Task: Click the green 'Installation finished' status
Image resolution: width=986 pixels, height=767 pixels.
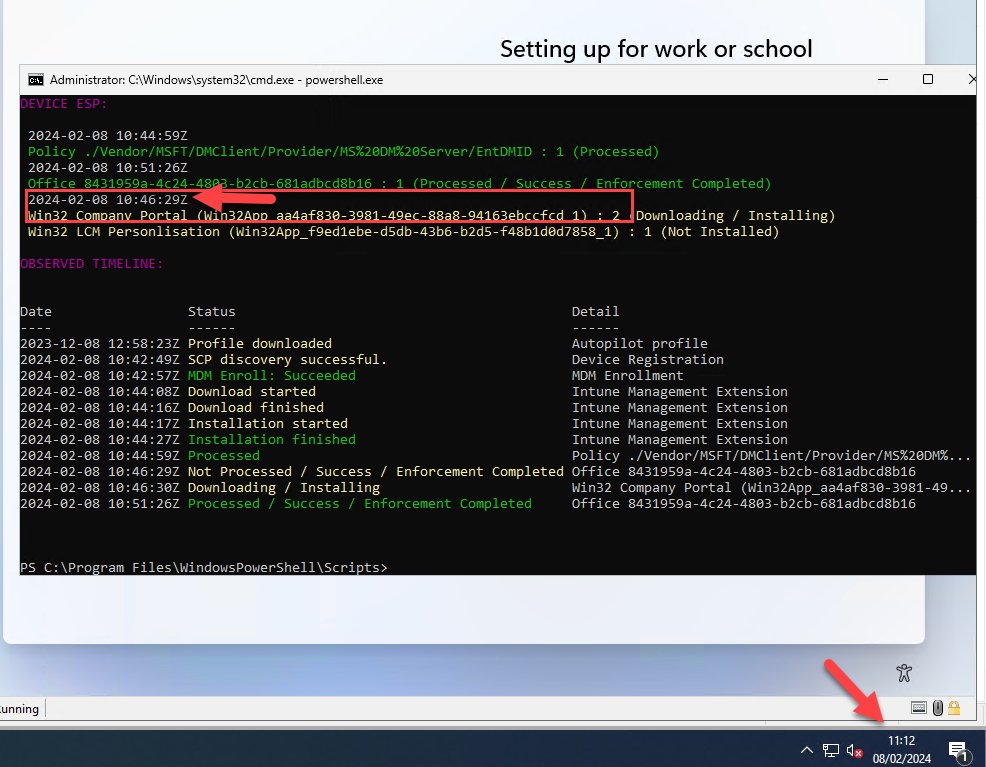Action: [272, 439]
